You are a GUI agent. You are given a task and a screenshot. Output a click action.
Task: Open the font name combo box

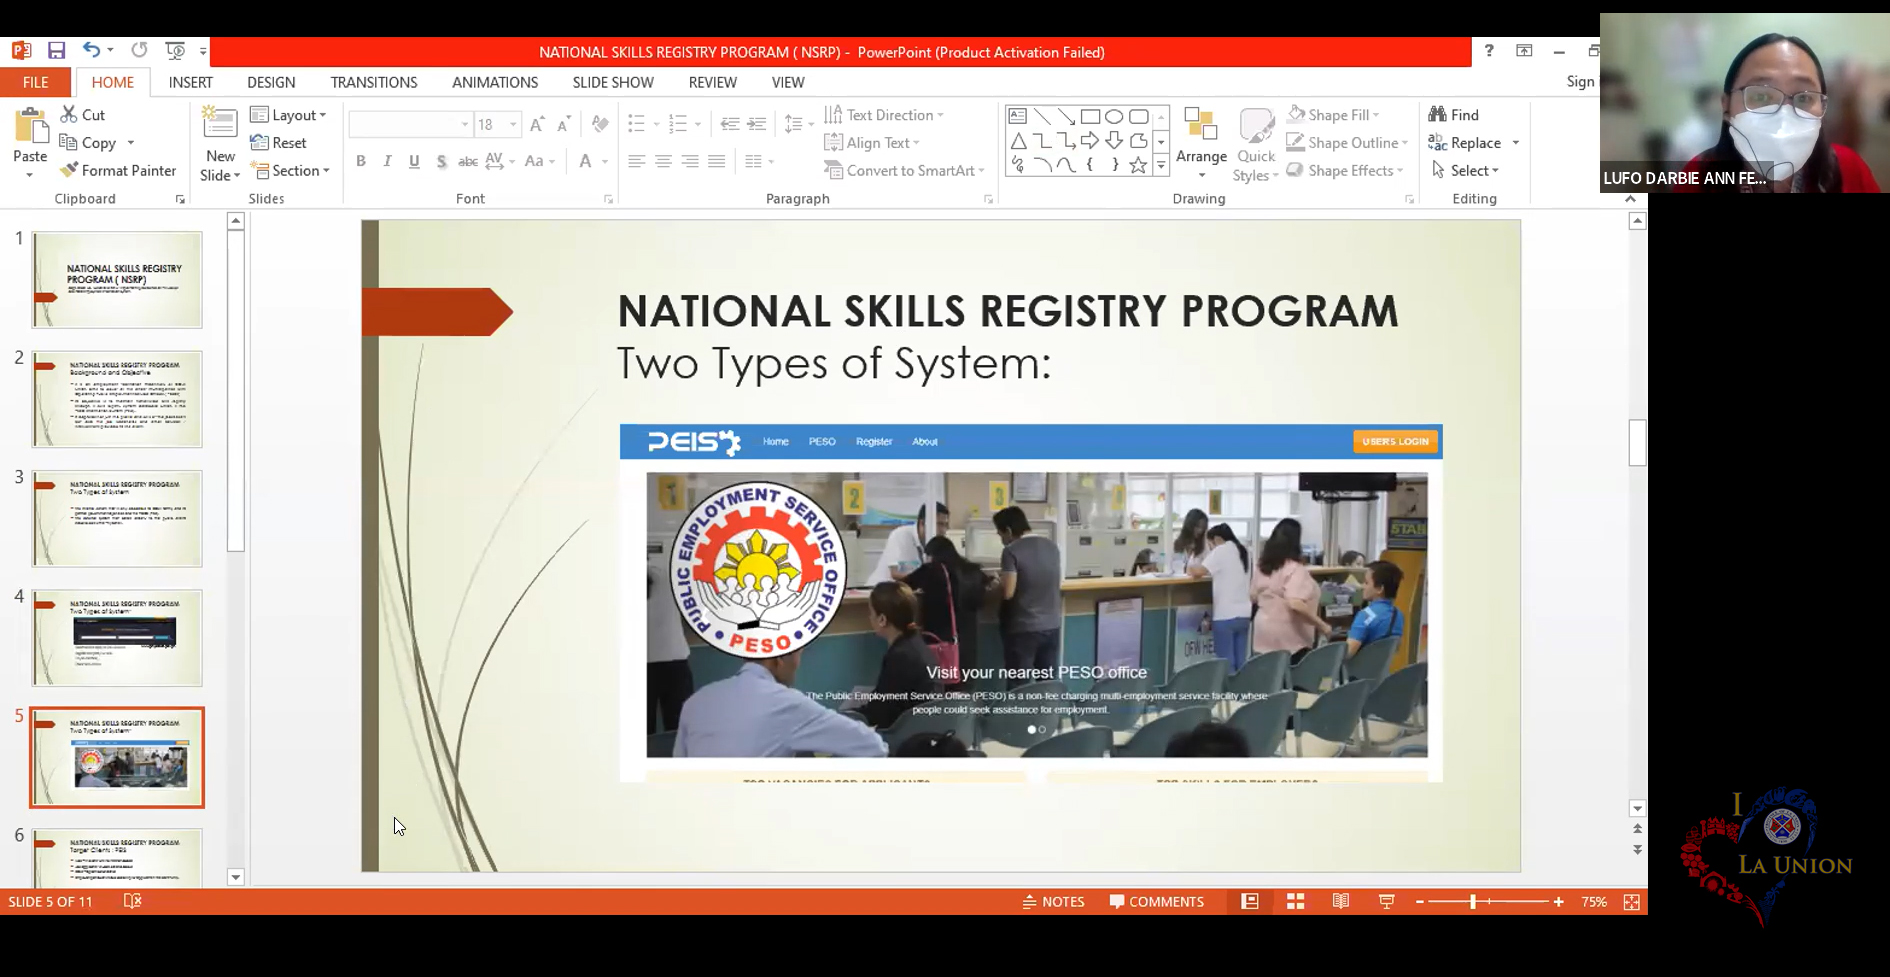click(x=410, y=124)
